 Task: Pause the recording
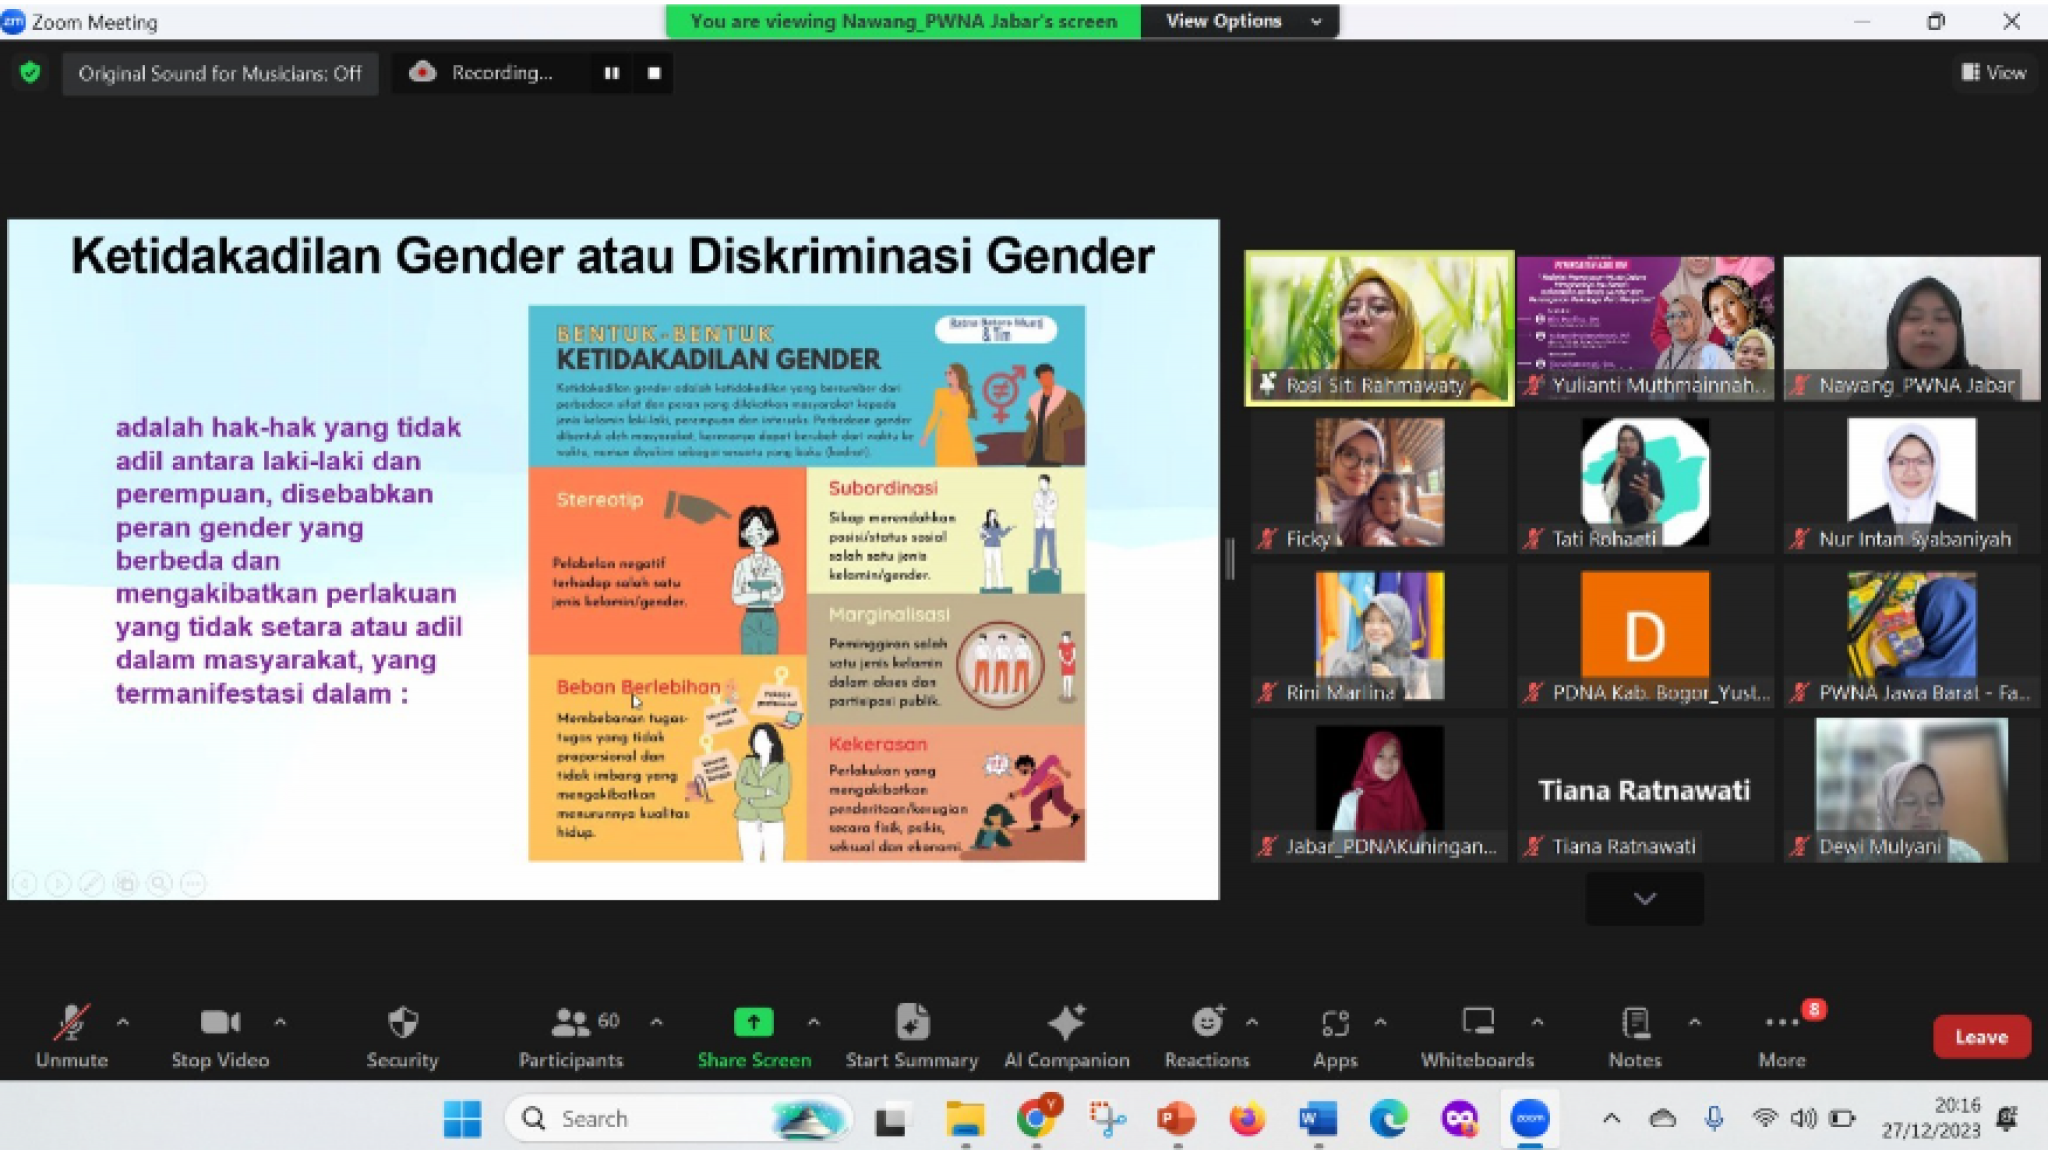611,73
